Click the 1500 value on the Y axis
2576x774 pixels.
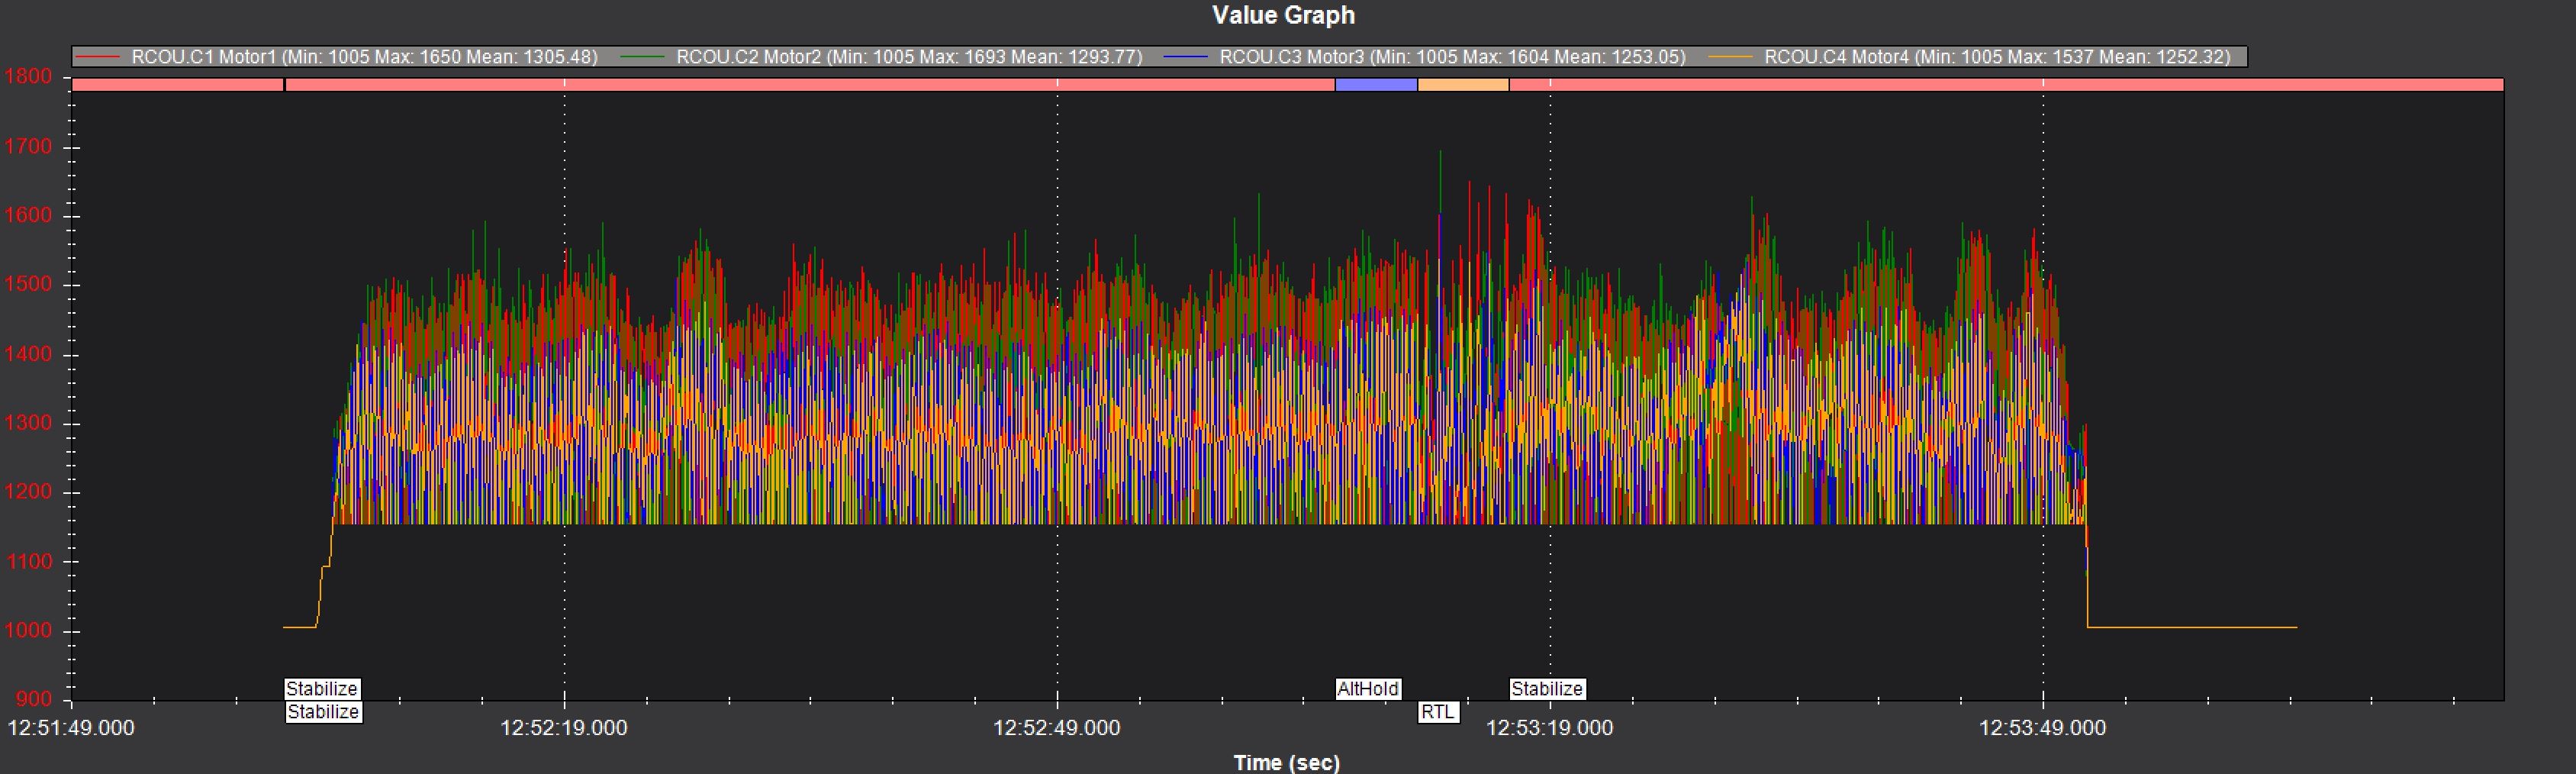tap(28, 285)
